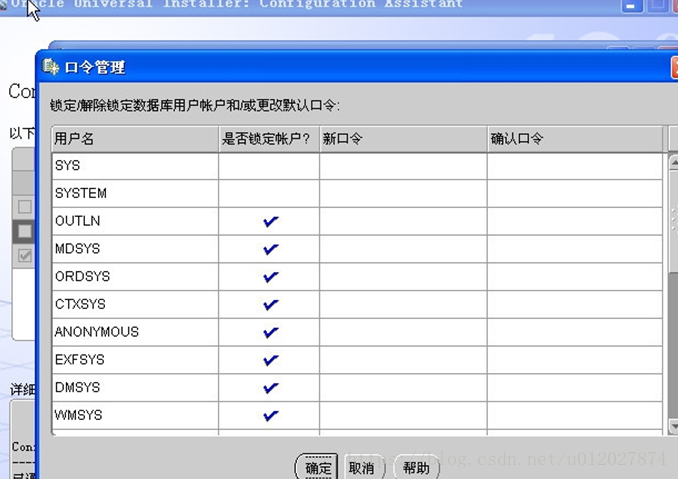Toggle lock checkmark for CTXSYS account
This screenshot has width=678, height=479.
pyautogui.click(x=270, y=304)
